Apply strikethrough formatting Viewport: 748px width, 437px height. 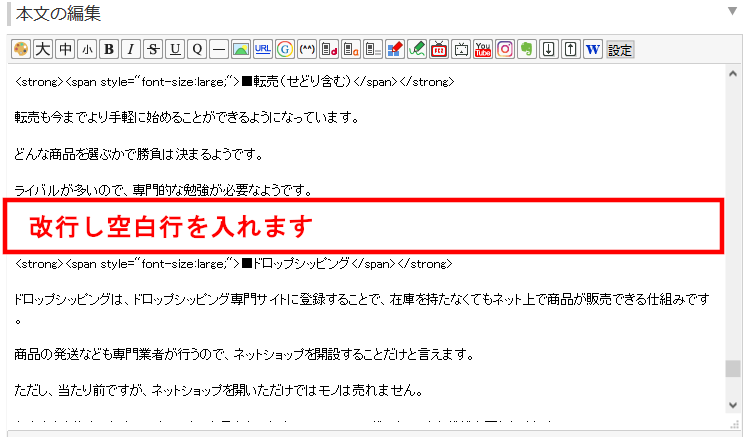[x=153, y=49]
